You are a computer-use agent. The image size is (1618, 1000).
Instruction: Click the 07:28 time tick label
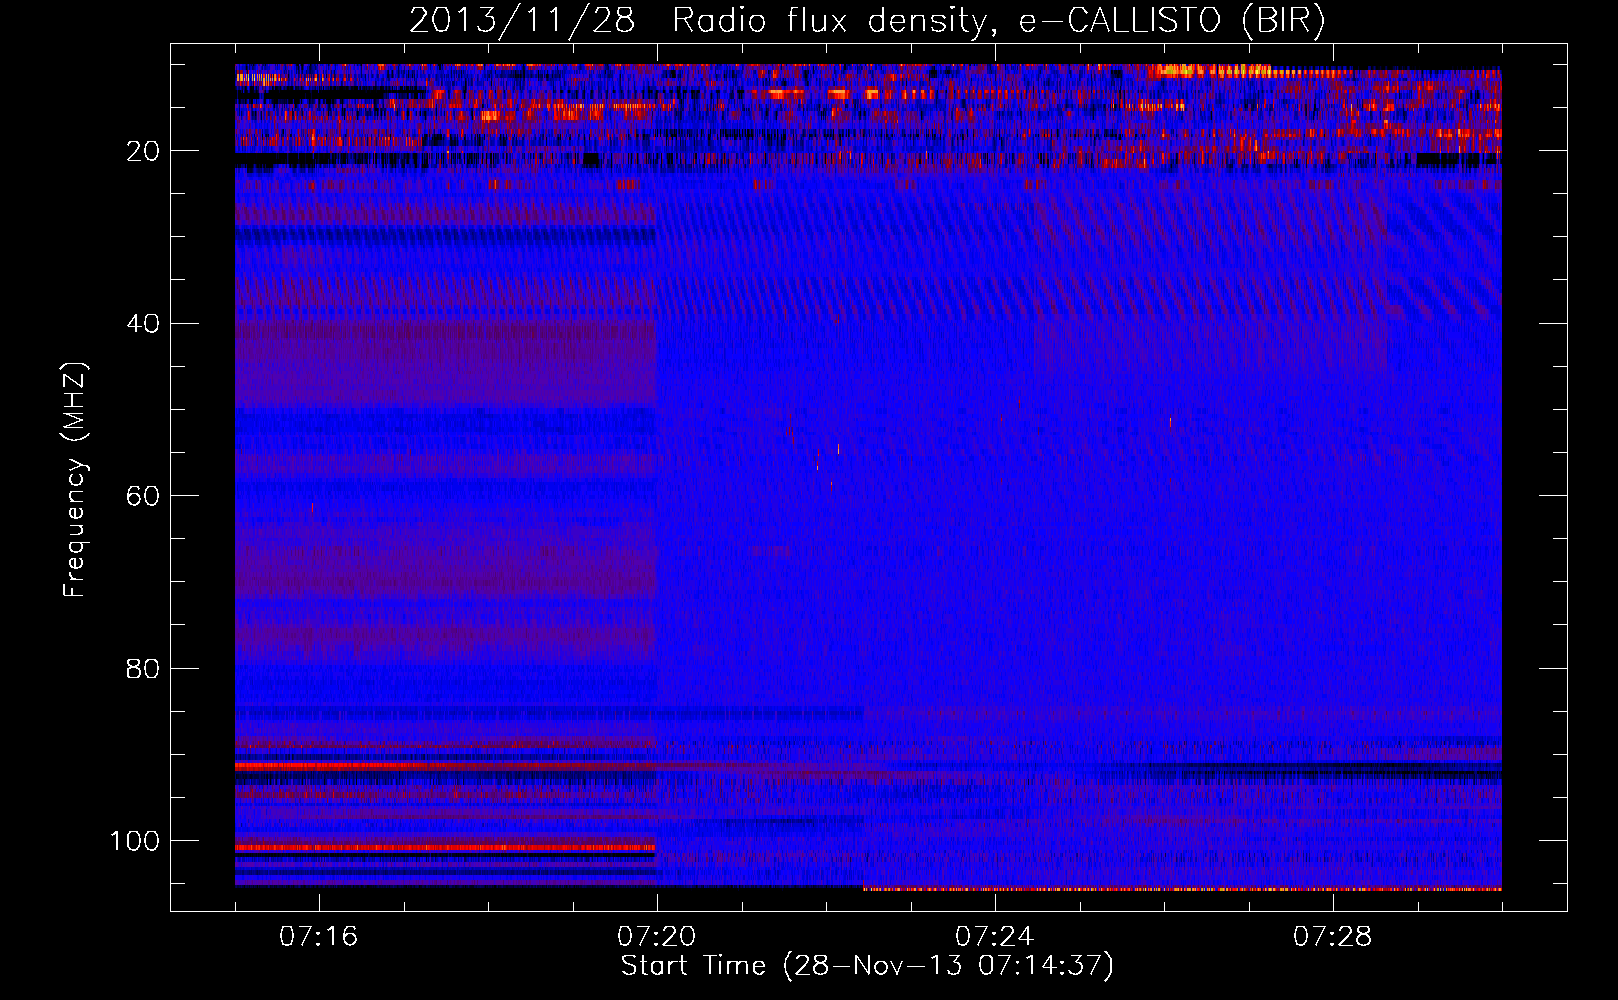pos(1332,937)
